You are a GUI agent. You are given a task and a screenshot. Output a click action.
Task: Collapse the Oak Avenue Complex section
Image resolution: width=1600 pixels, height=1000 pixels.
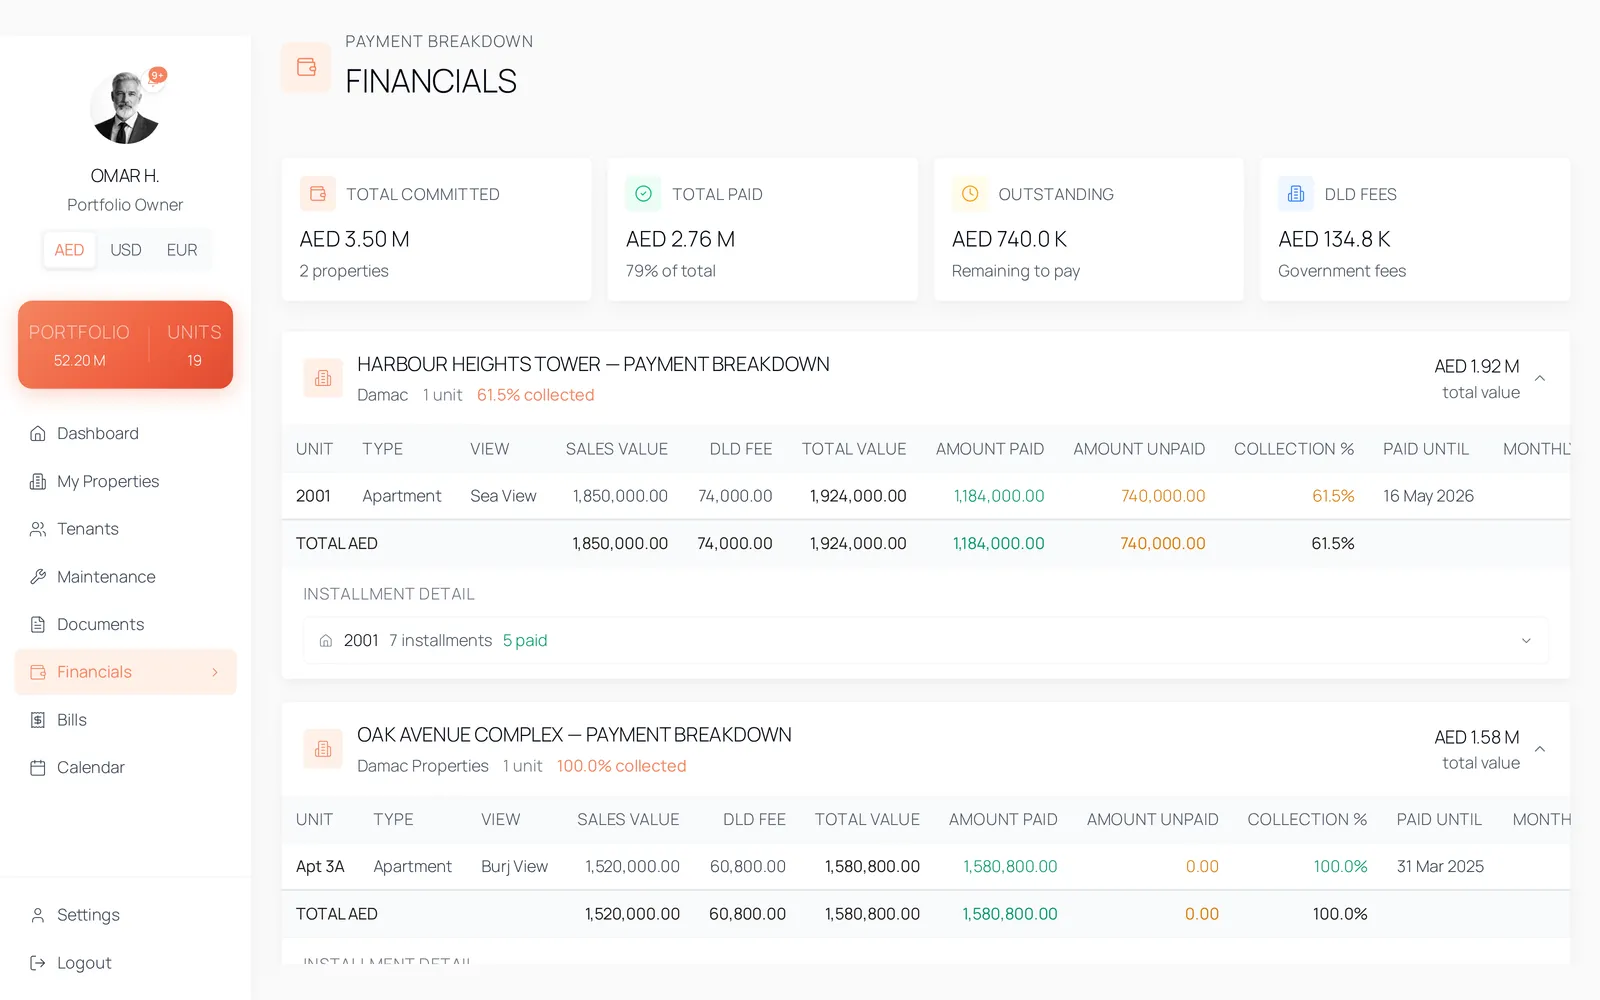pyautogui.click(x=1540, y=749)
